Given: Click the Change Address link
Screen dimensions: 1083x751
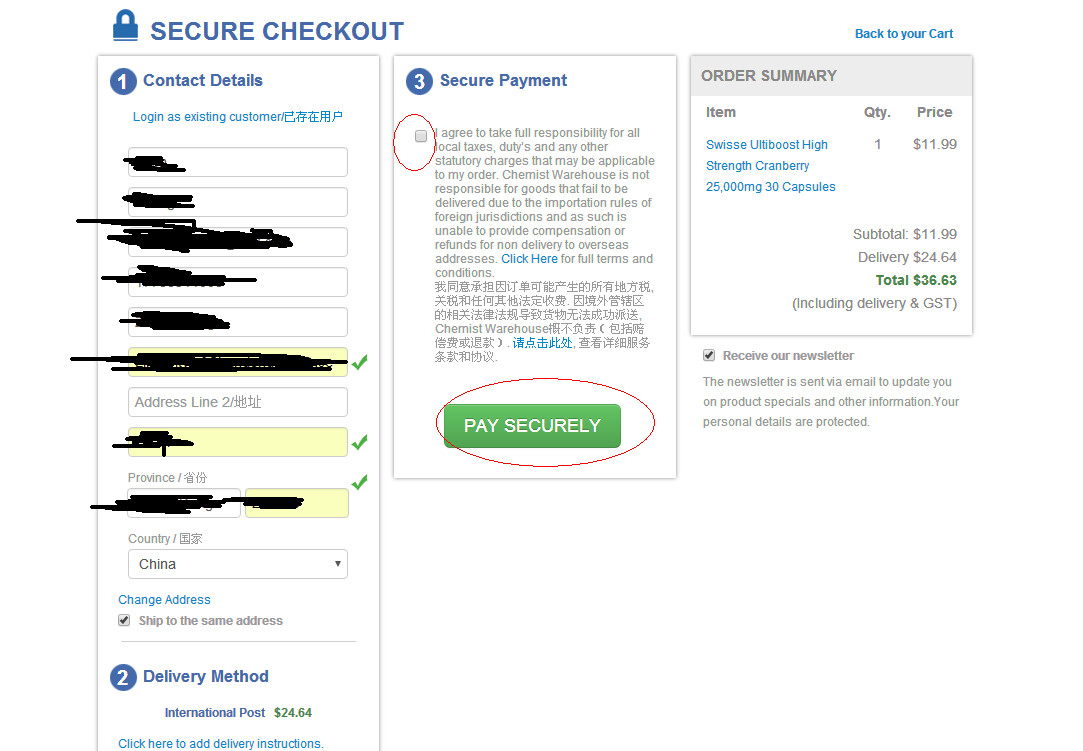Looking at the screenshot, I should click(x=164, y=600).
